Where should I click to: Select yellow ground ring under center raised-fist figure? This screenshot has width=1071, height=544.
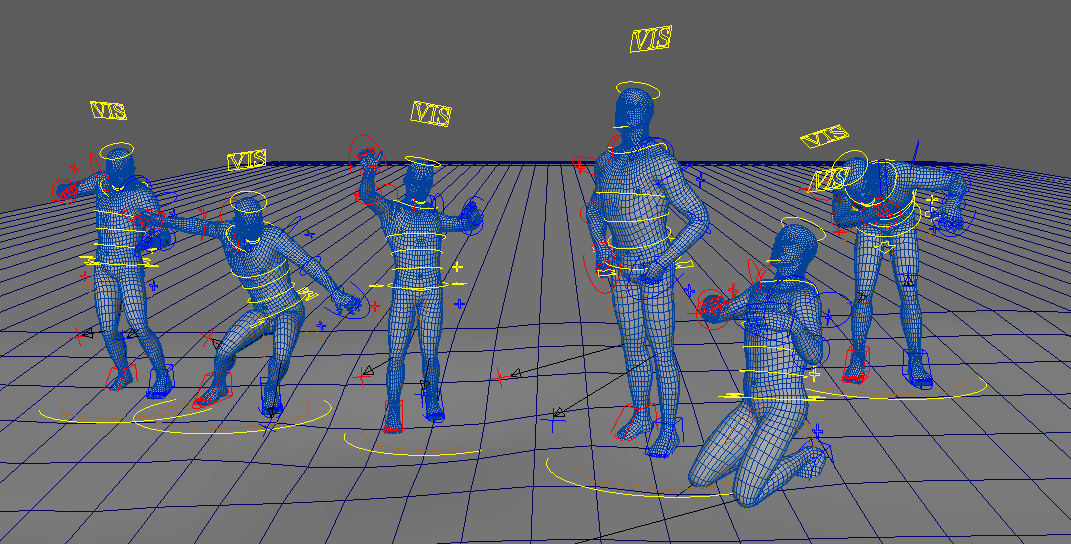(x=411, y=443)
